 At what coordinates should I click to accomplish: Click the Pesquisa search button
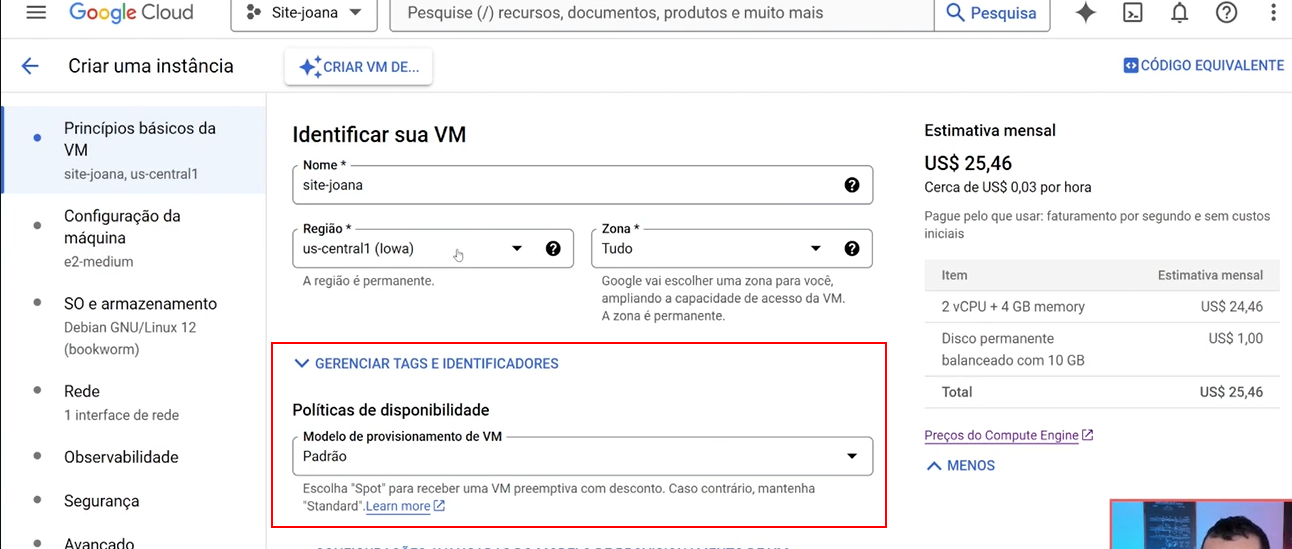point(992,14)
